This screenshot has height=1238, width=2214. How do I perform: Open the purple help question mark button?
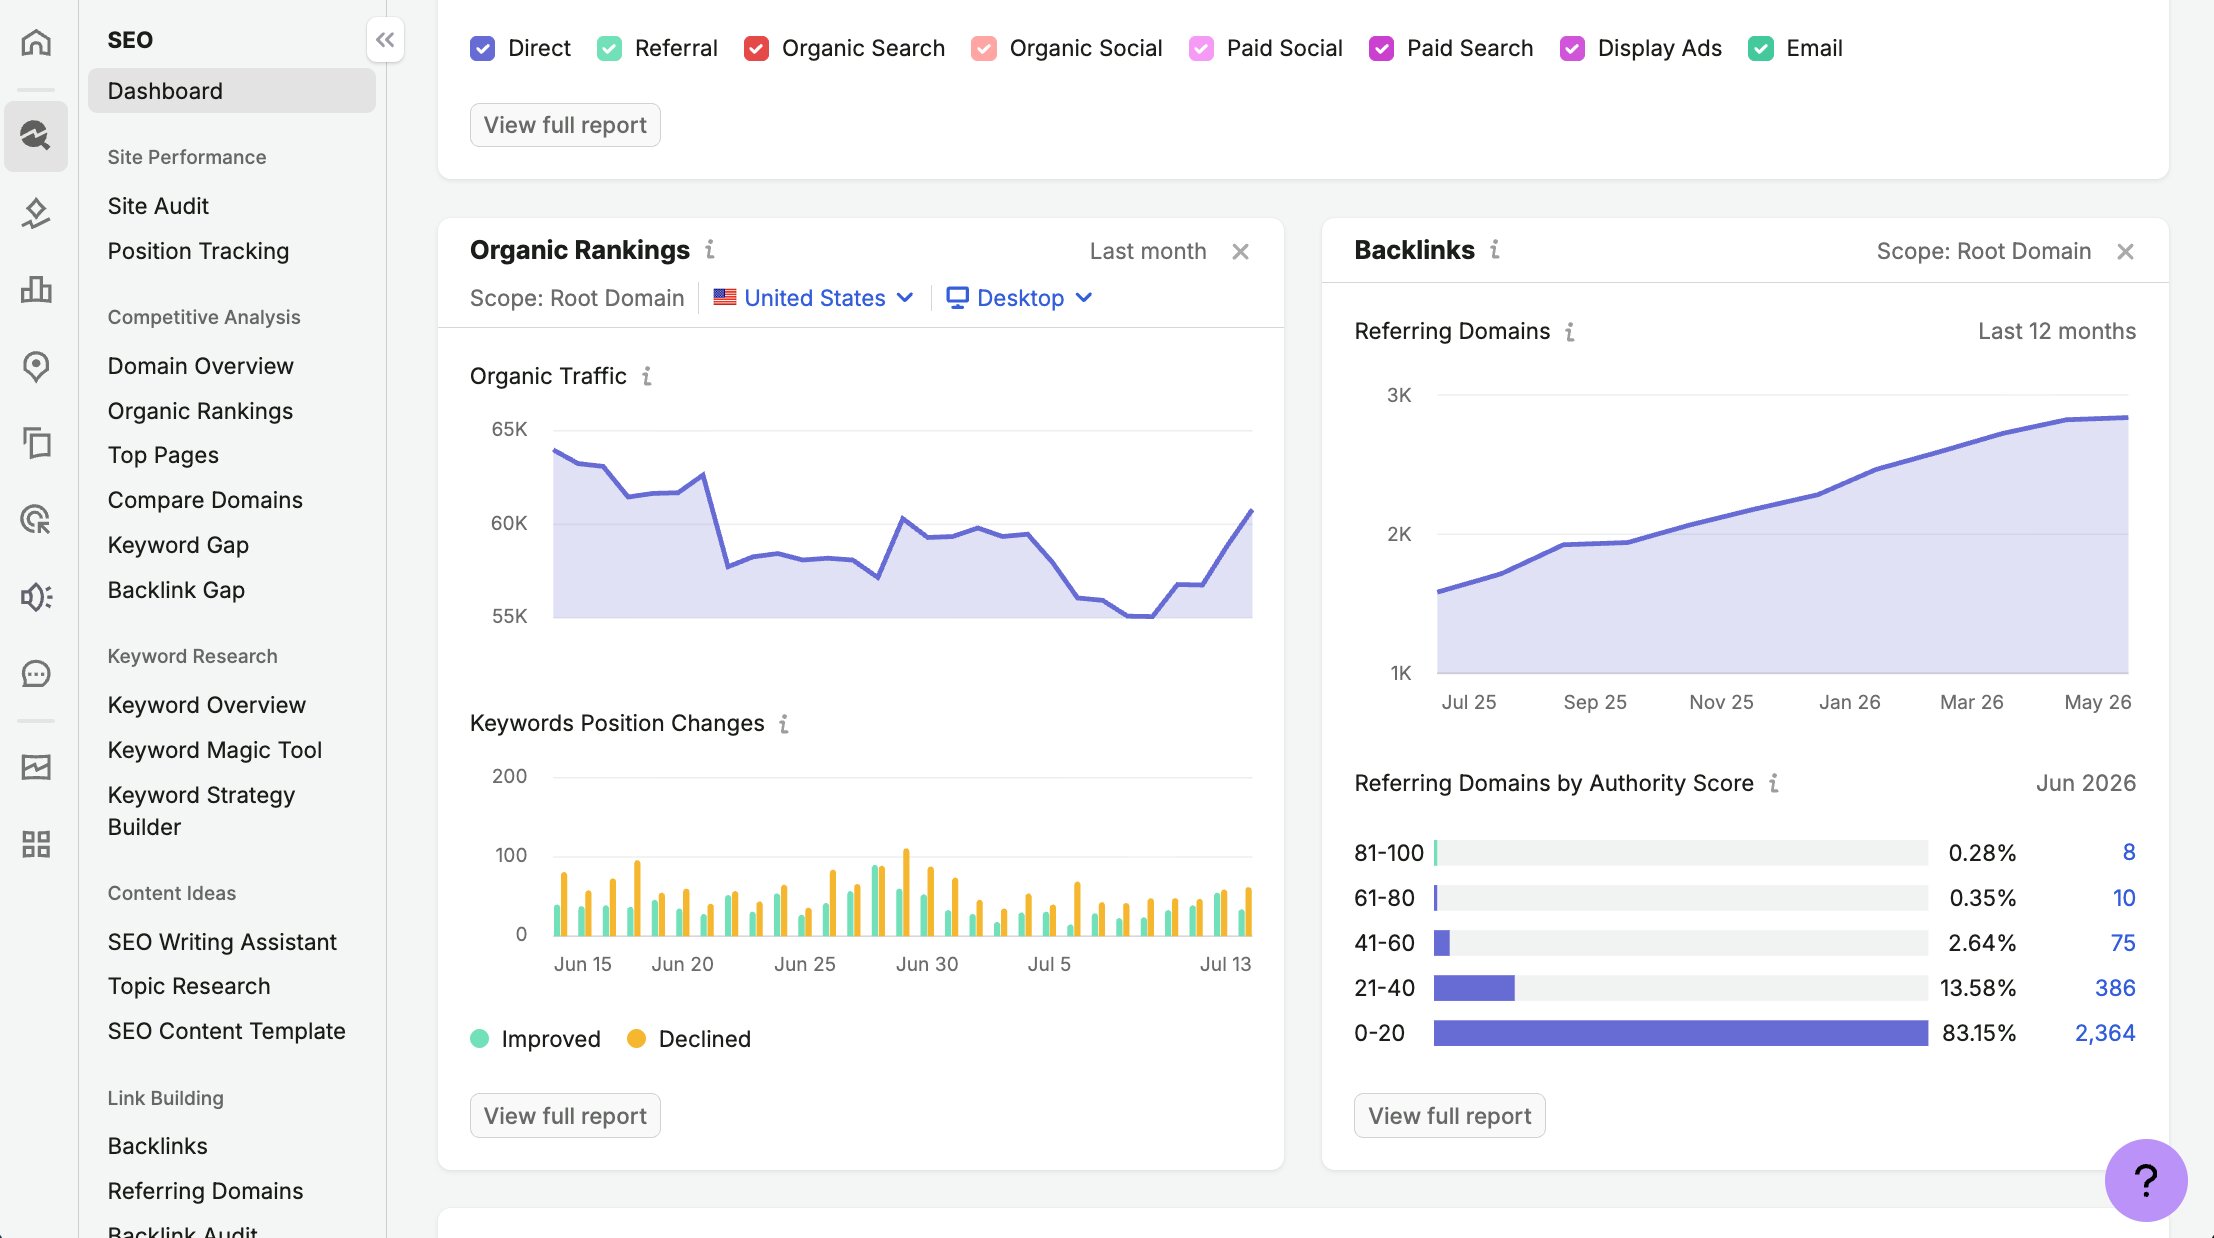[x=2146, y=1180]
